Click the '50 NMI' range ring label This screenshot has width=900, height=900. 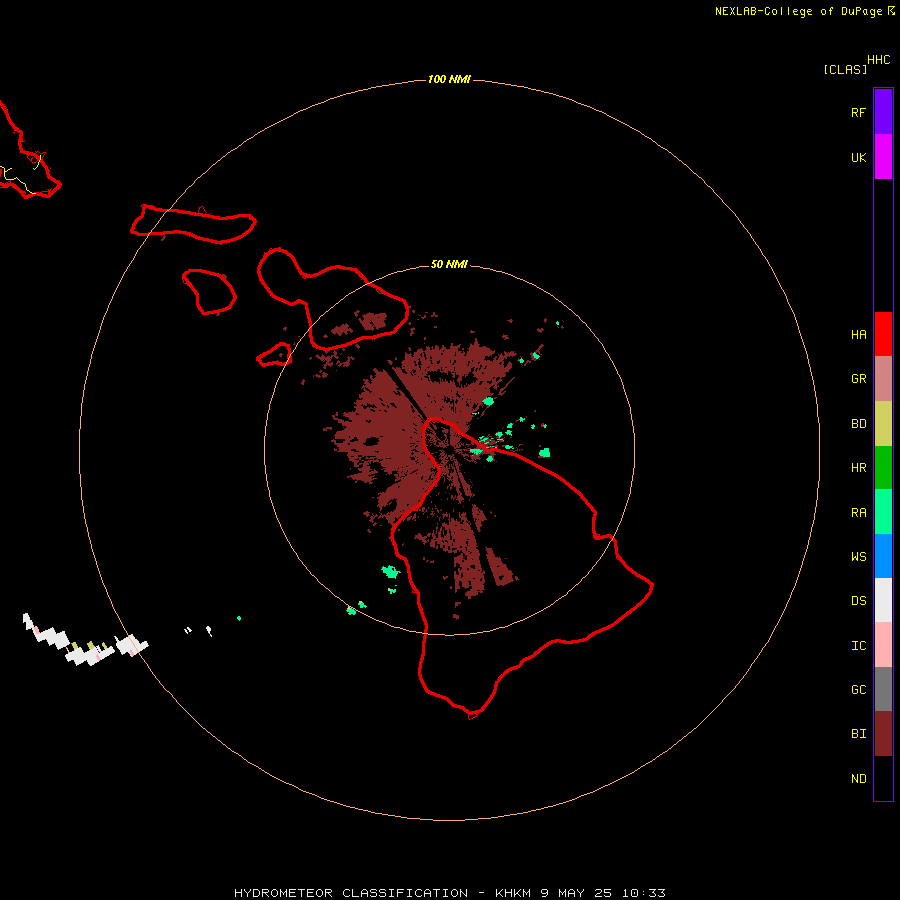click(449, 264)
